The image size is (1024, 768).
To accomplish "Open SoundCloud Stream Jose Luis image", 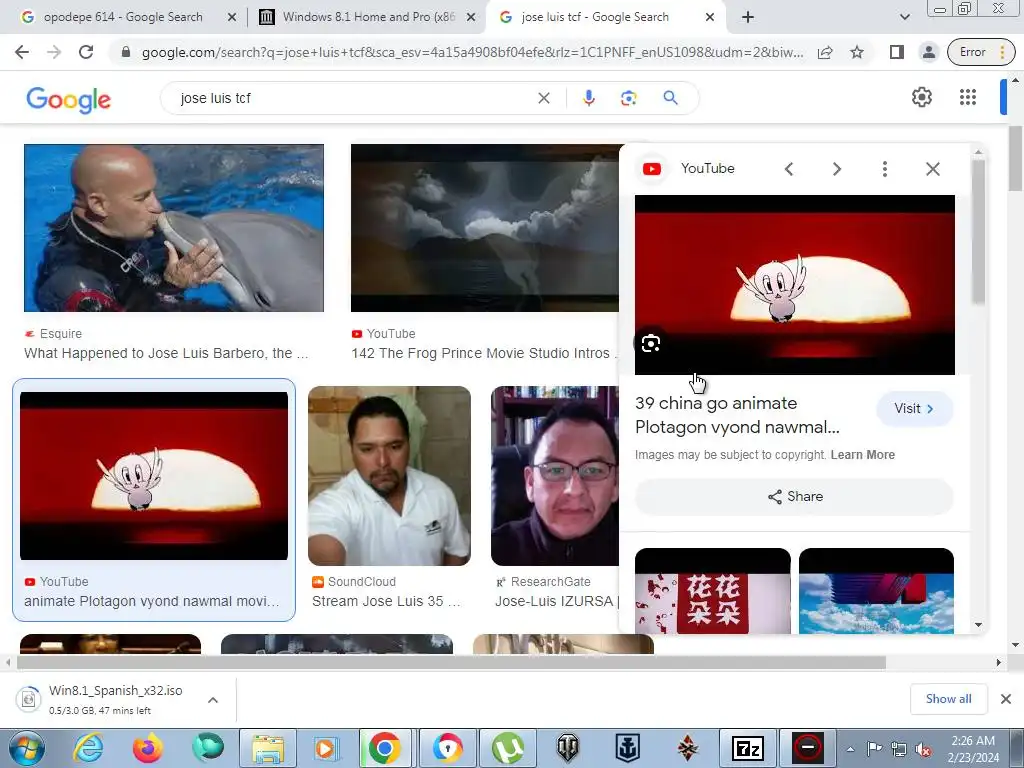I will (x=389, y=475).
